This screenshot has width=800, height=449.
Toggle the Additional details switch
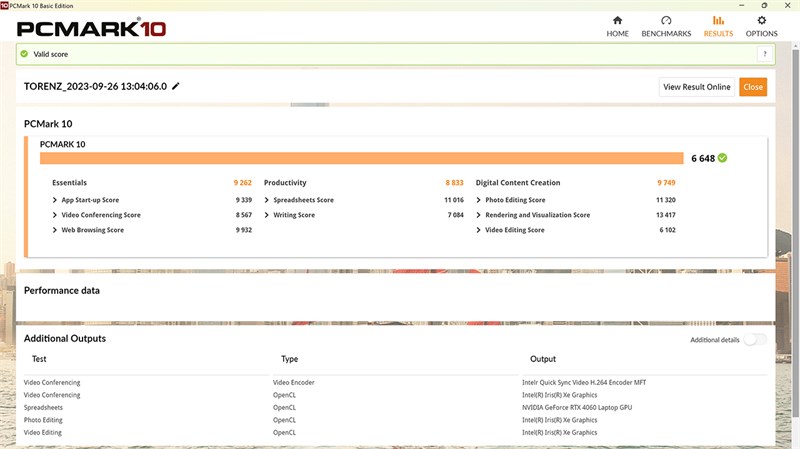(755, 340)
